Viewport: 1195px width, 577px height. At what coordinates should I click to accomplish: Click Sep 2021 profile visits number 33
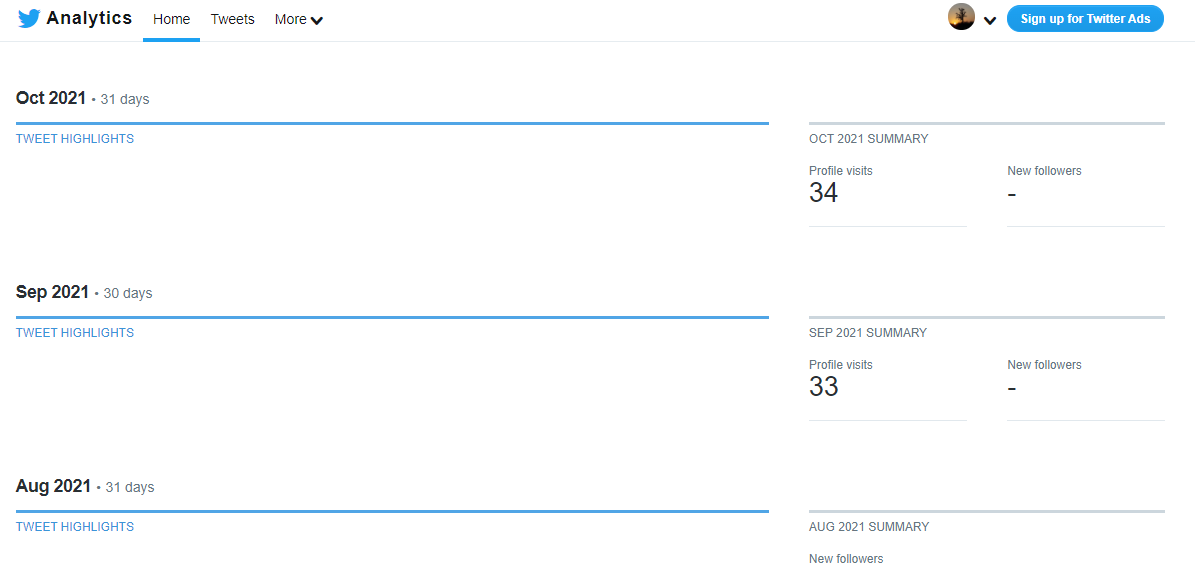coord(823,387)
